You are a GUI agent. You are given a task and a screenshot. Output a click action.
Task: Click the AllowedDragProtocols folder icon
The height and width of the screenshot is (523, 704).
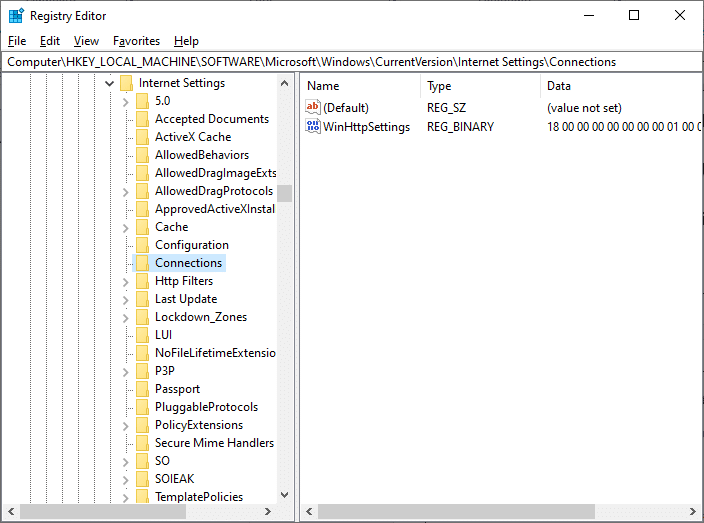(142, 191)
